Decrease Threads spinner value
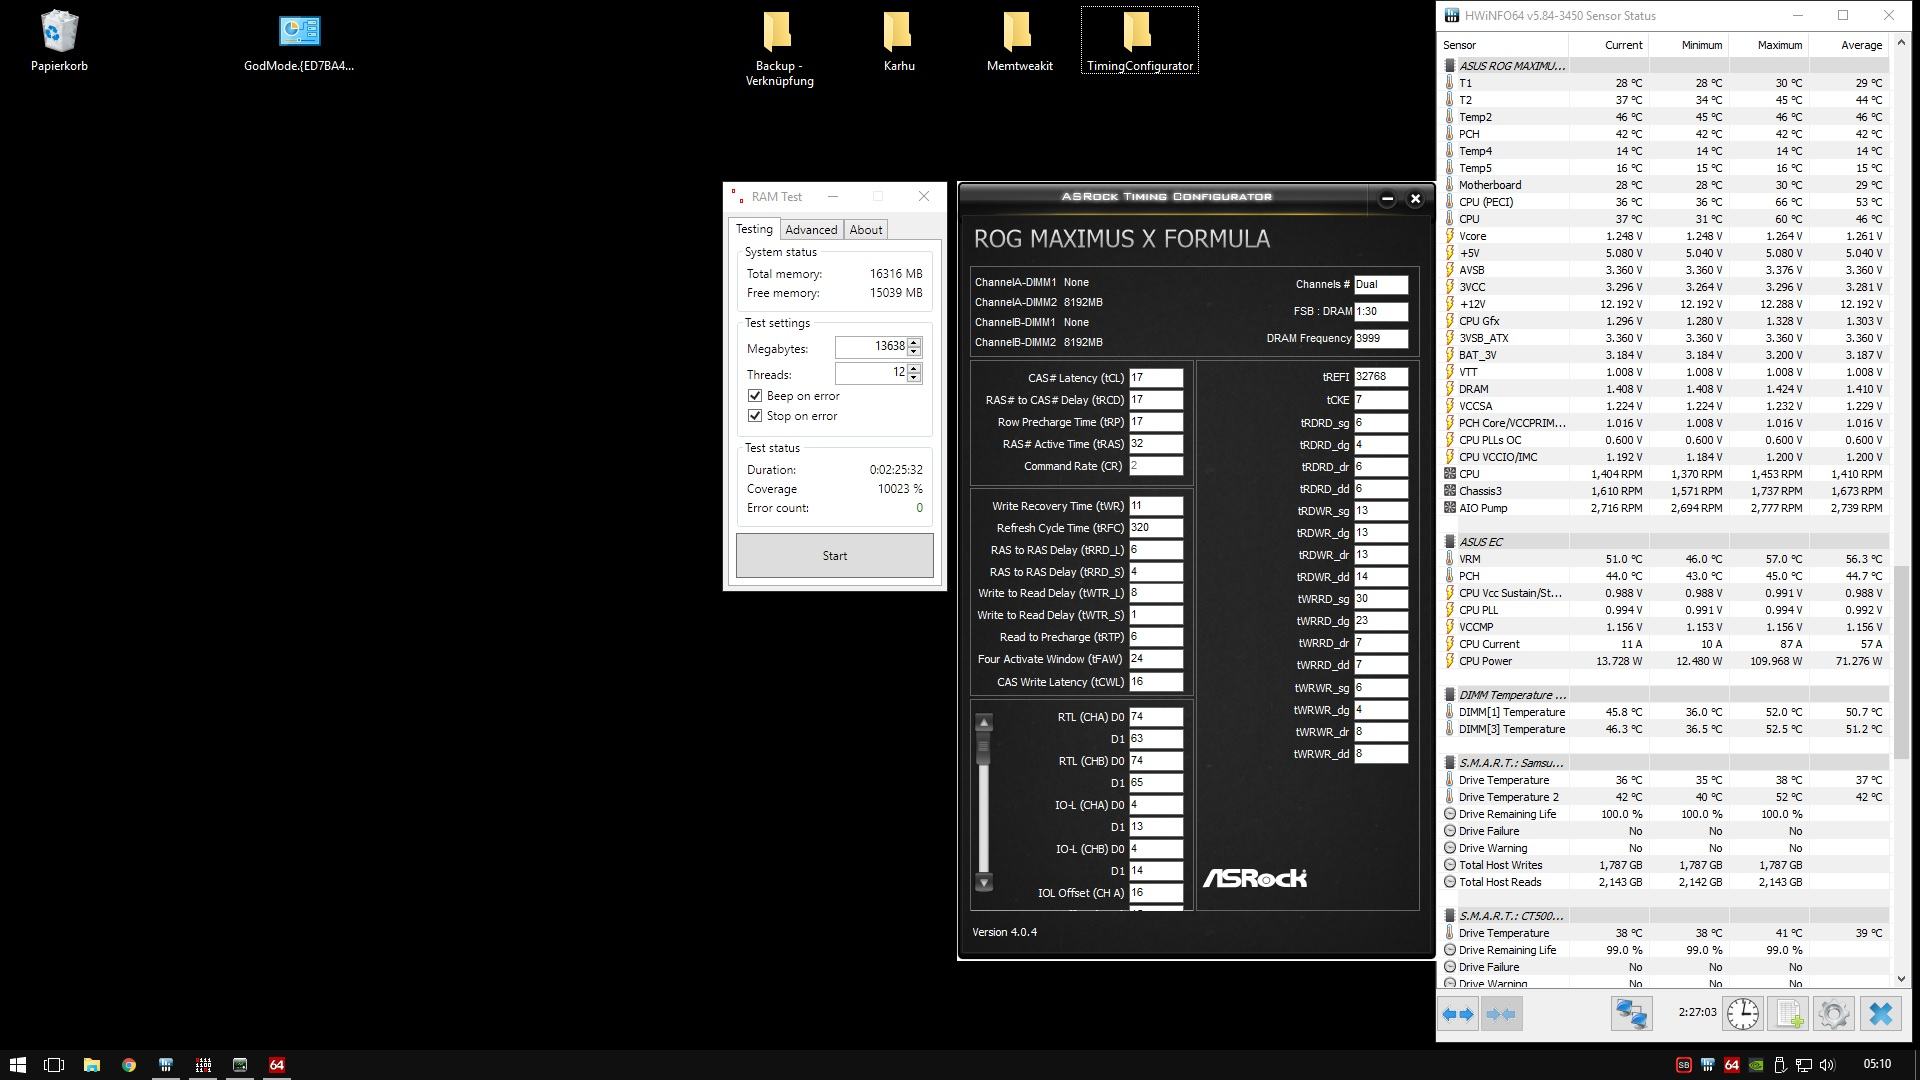This screenshot has height=1080, width=1920. pyautogui.click(x=914, y=378)
